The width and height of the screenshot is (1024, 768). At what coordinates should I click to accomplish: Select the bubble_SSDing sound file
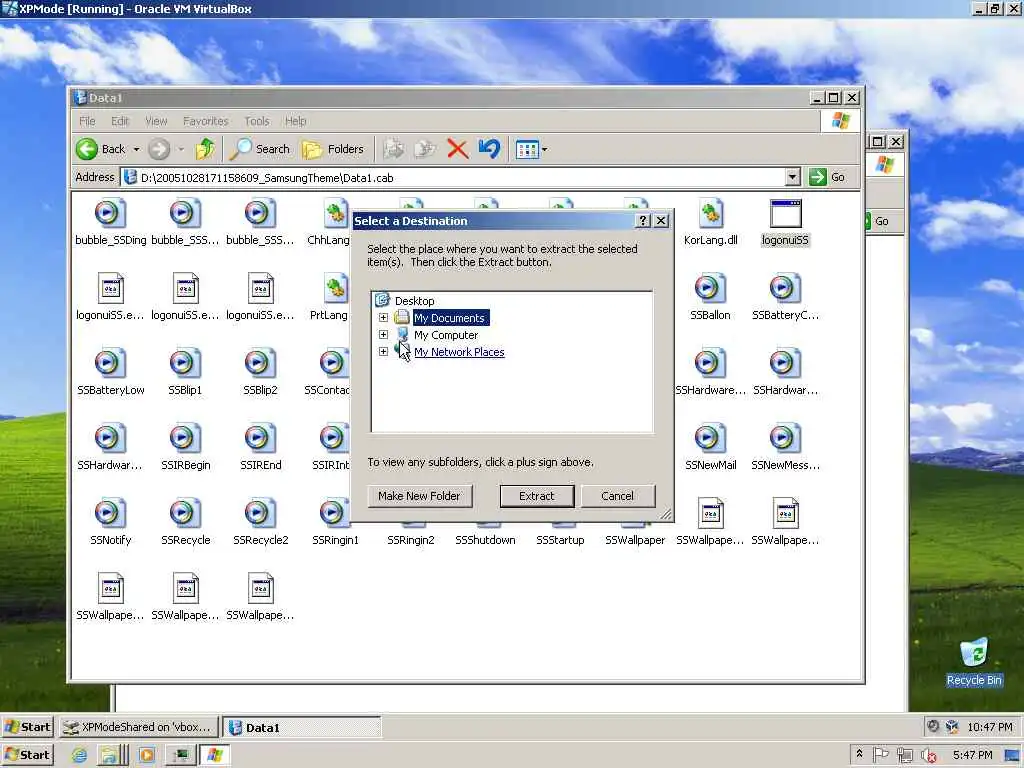[x=110, y=223]
